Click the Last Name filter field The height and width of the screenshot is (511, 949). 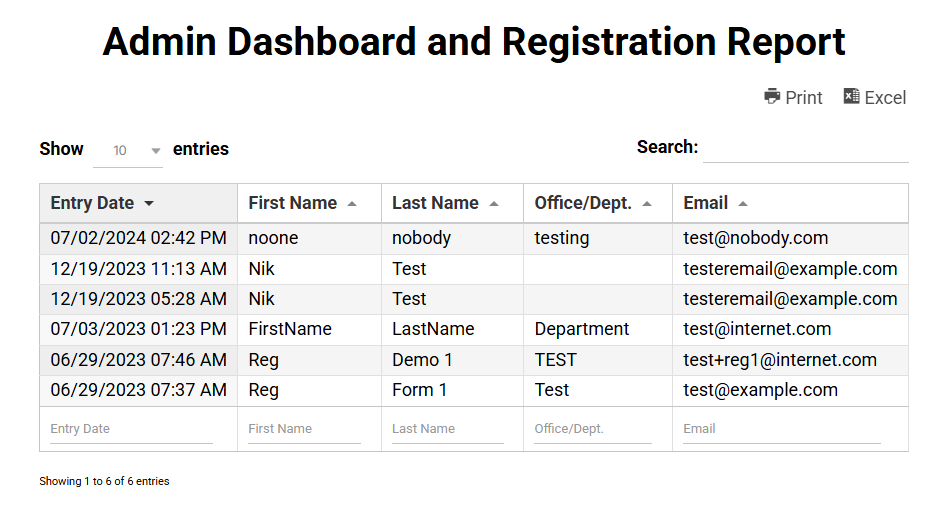pos(448,429)
